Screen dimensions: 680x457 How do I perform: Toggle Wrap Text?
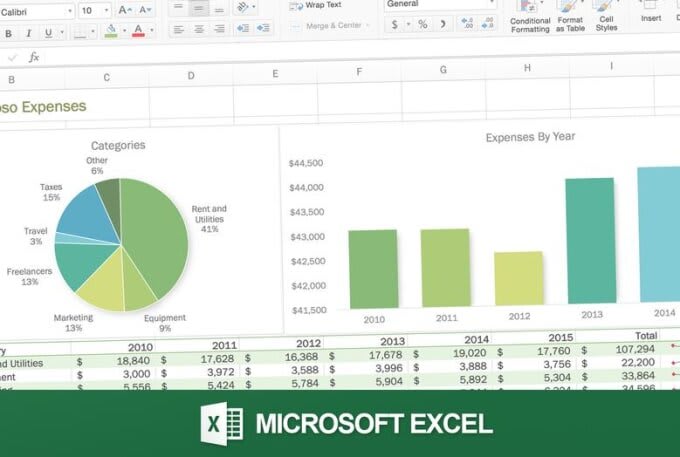click(x=315, y=6)
